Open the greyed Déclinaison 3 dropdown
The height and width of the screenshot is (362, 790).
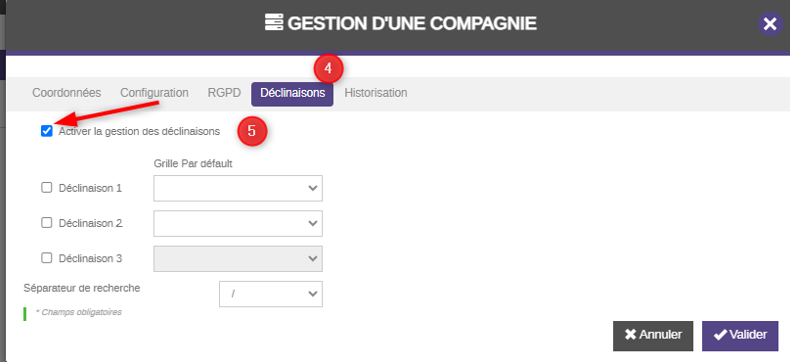(238, 259)
